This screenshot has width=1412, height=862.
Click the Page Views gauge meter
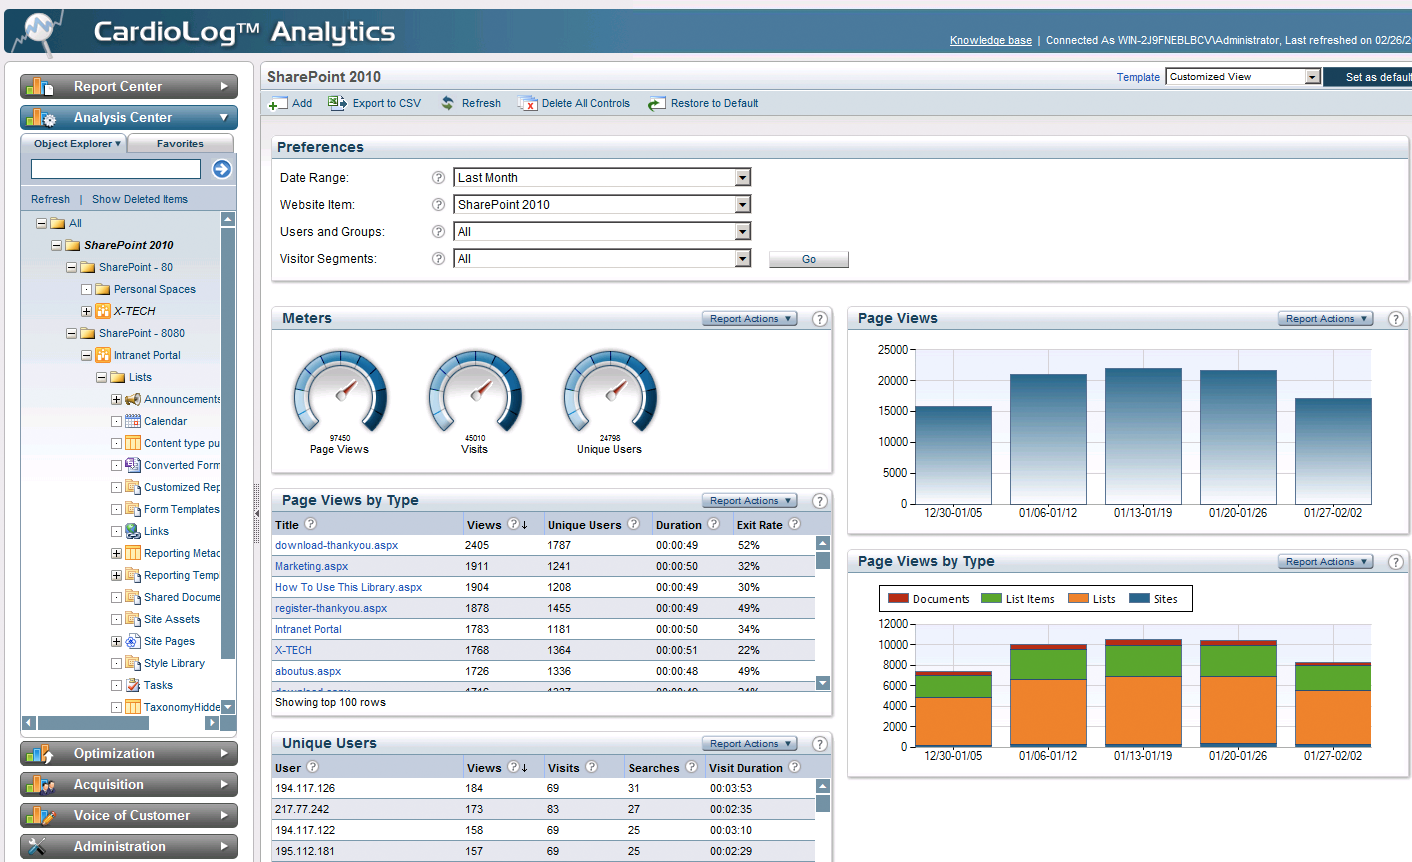click(x=340, y=391)
